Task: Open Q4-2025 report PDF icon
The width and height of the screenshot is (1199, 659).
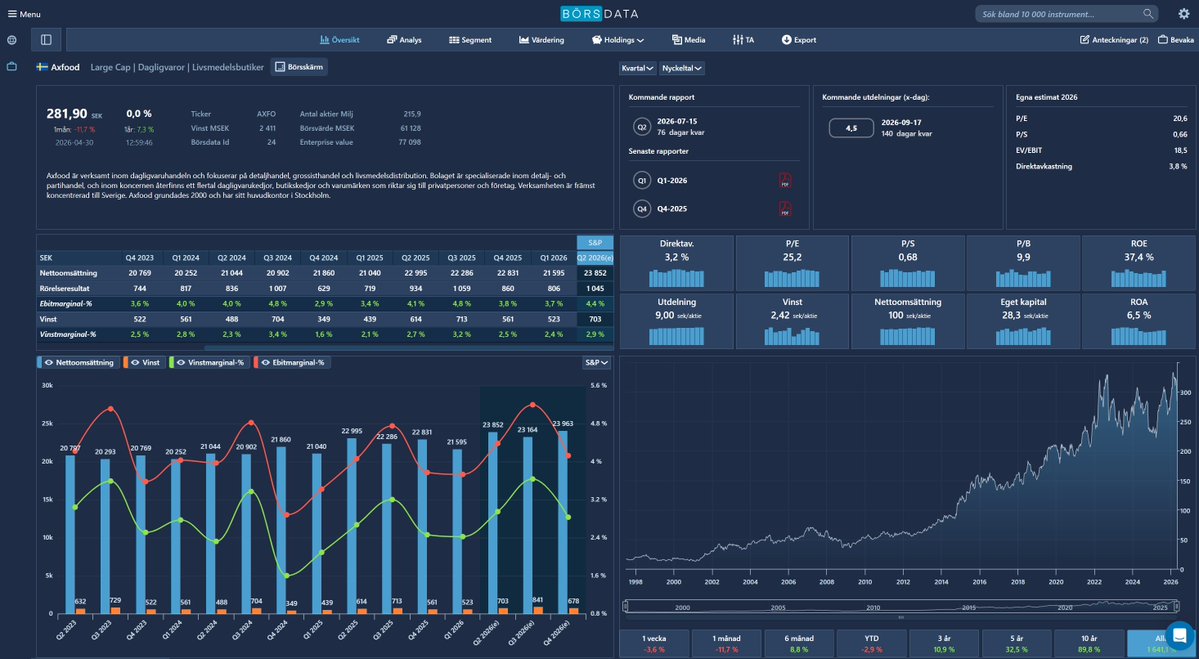Action: pos(785,209)
